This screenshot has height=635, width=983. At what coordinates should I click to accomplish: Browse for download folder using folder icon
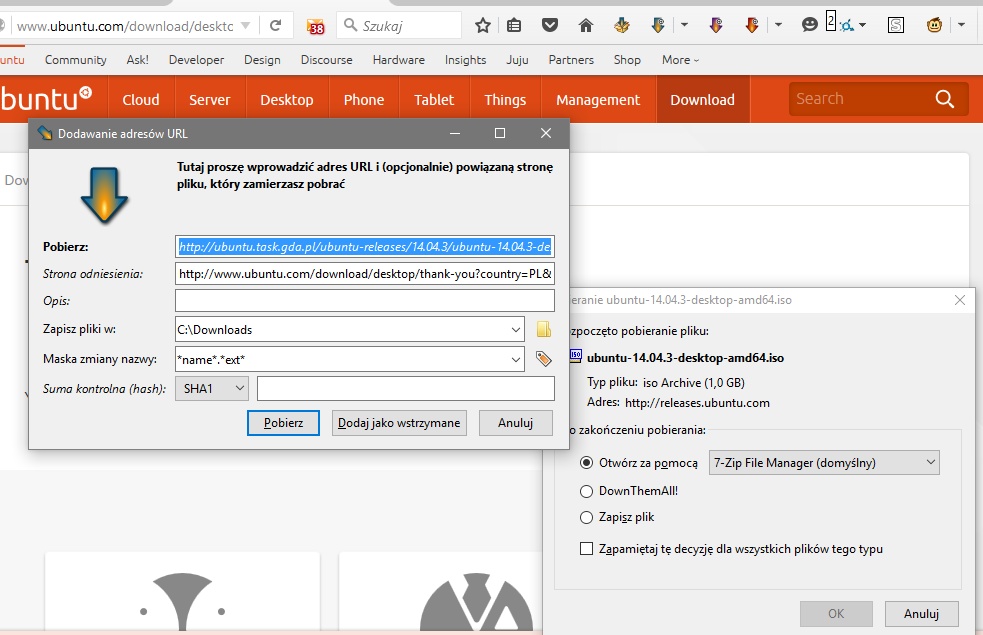point(544,329)
